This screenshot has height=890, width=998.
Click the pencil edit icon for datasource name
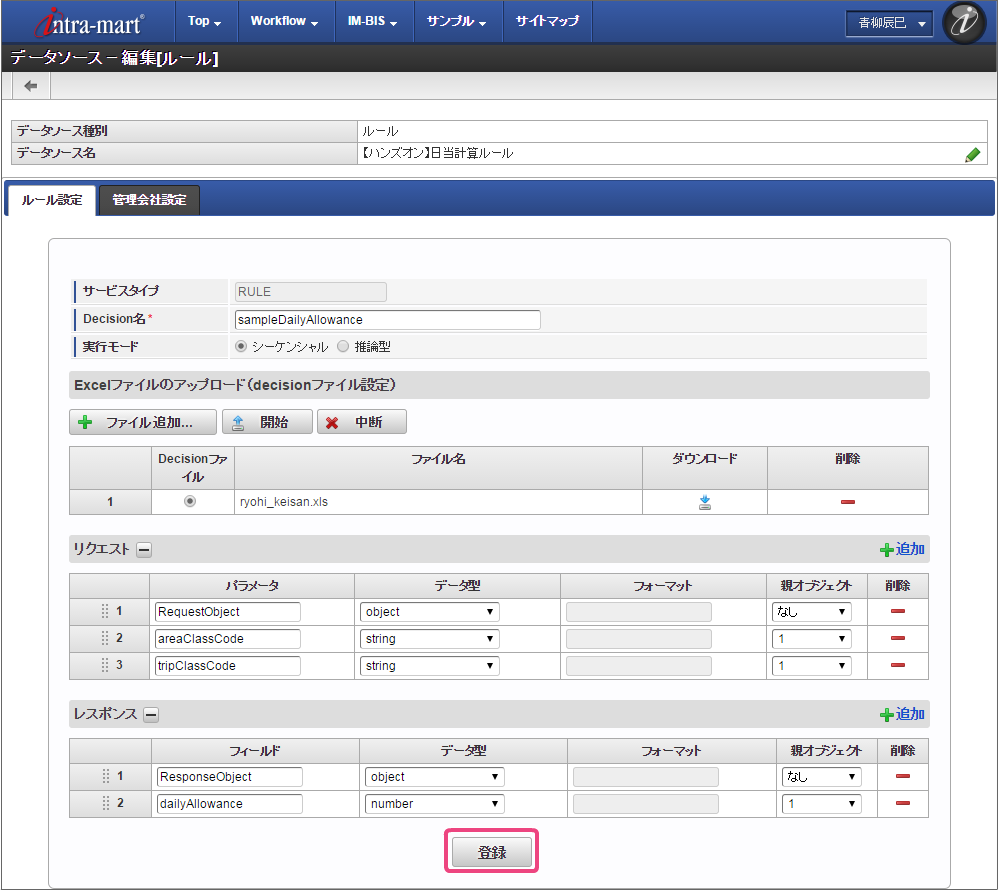[972, 154]
